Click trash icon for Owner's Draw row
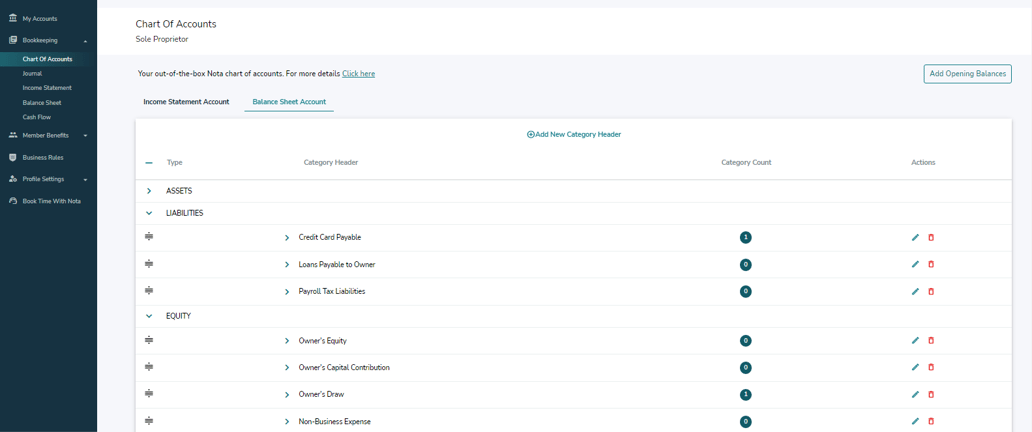 point(931,395)
